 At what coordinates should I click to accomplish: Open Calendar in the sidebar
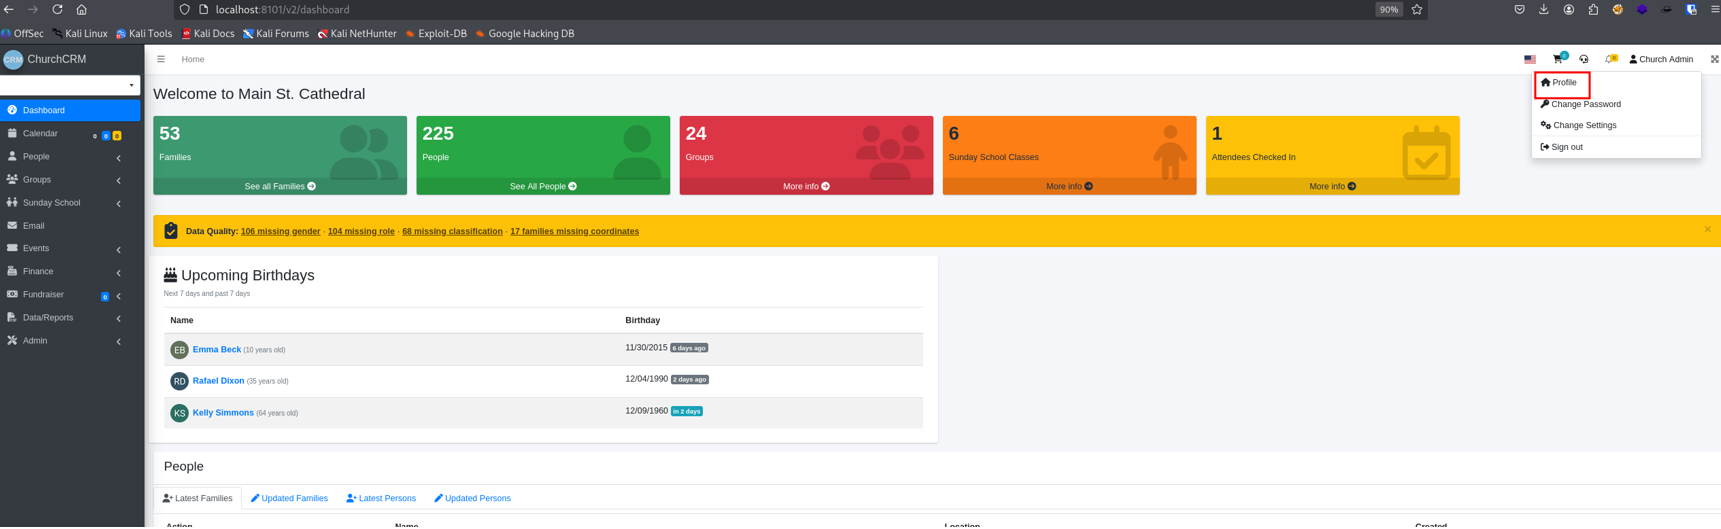tap(70, 134)
